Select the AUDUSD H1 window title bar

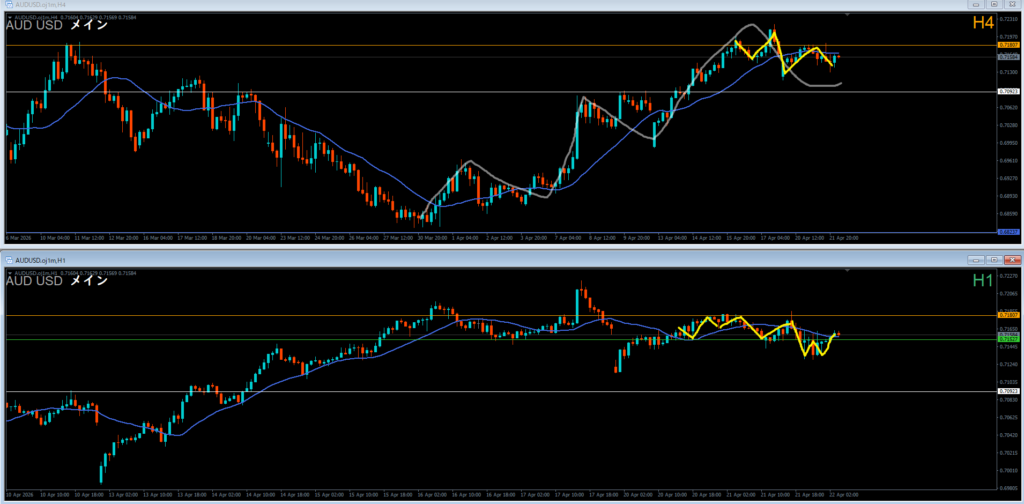[400, 259]
